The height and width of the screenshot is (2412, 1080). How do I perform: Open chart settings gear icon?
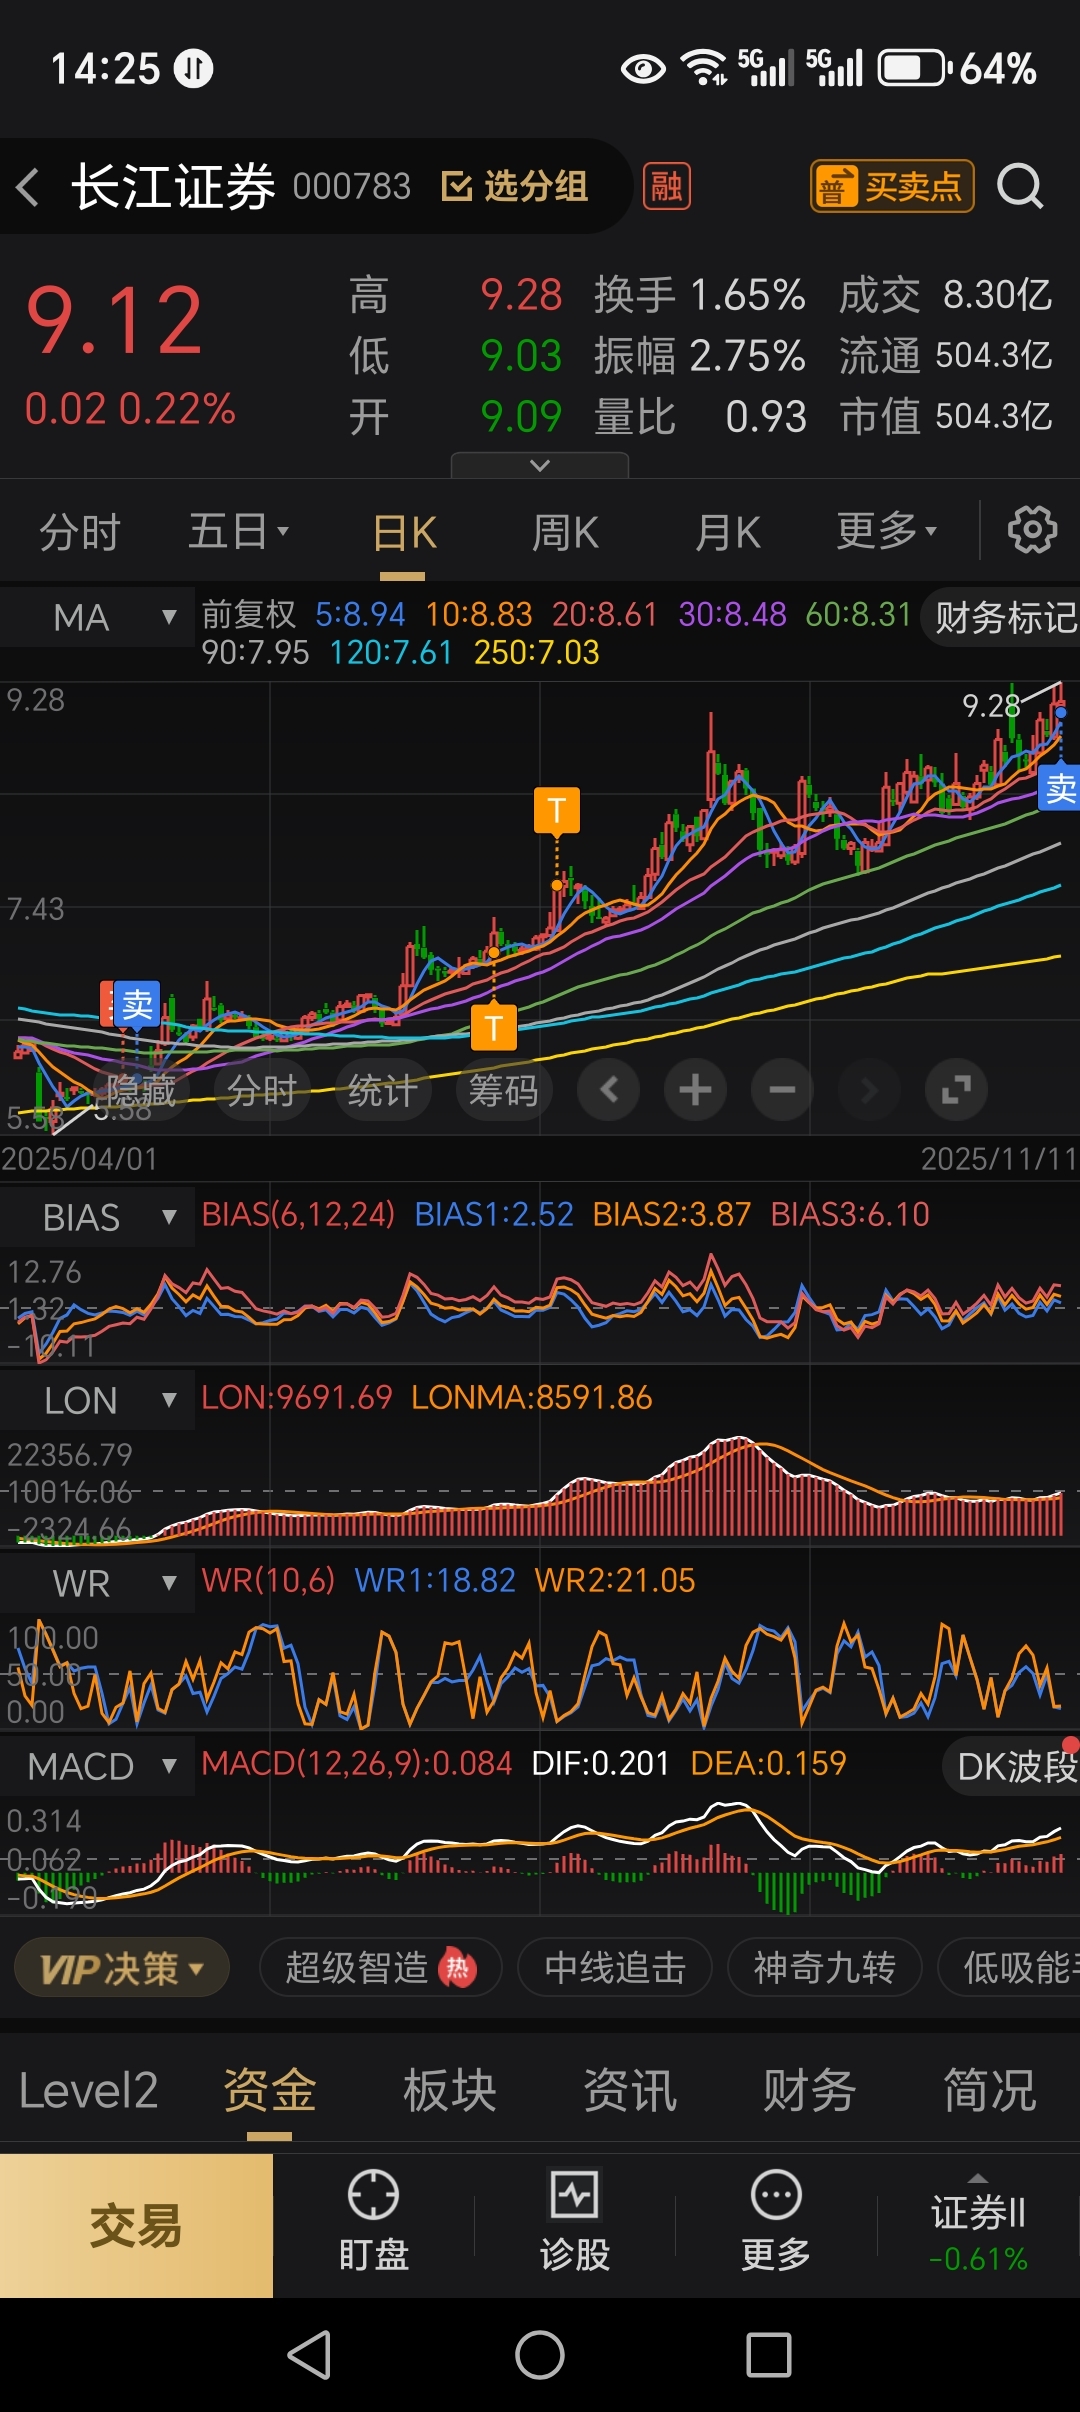click(x=1032, y=530)
